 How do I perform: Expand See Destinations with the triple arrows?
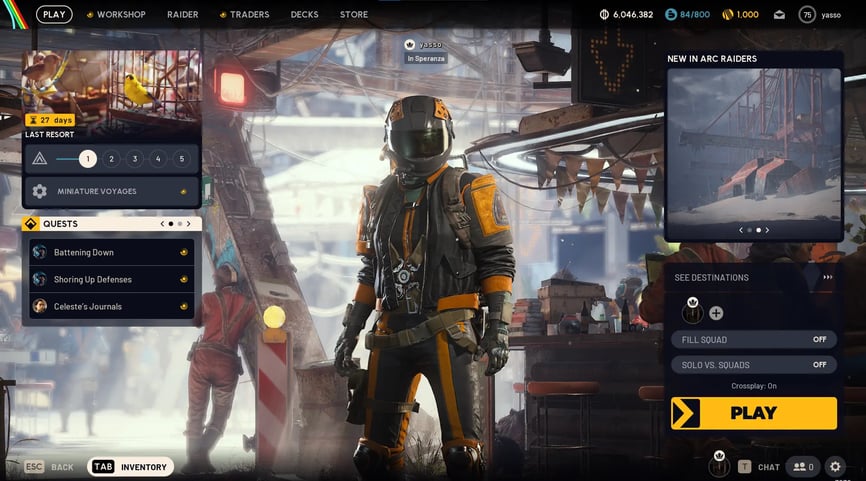827,278
